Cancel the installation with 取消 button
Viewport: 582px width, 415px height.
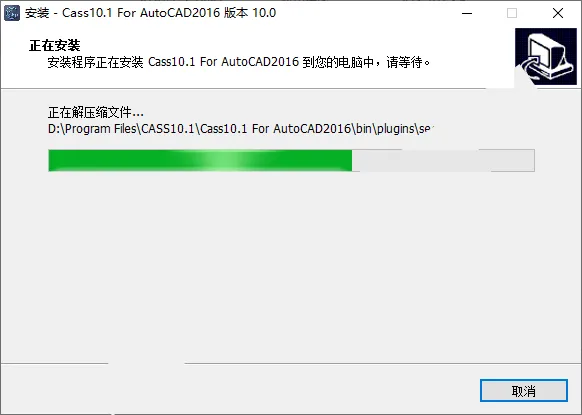point(524,391)
